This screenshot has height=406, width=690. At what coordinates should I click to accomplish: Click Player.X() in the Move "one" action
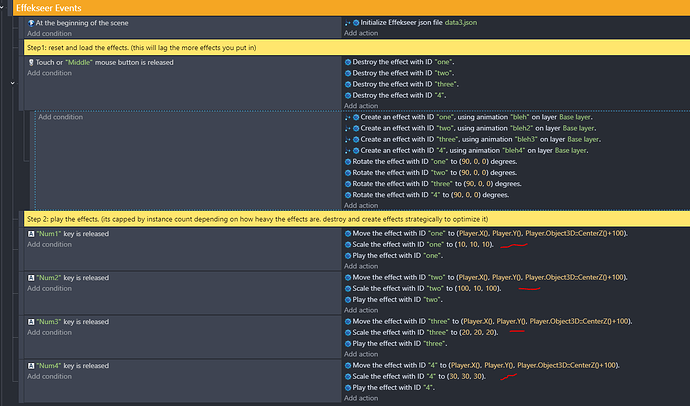pyautogui.click(x=473, y=233)
